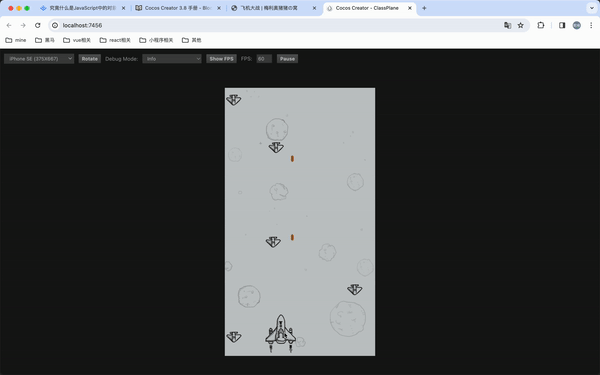Reload the localhost page
This screenshot has width=600, height=375.
click(x=38, y=25)
